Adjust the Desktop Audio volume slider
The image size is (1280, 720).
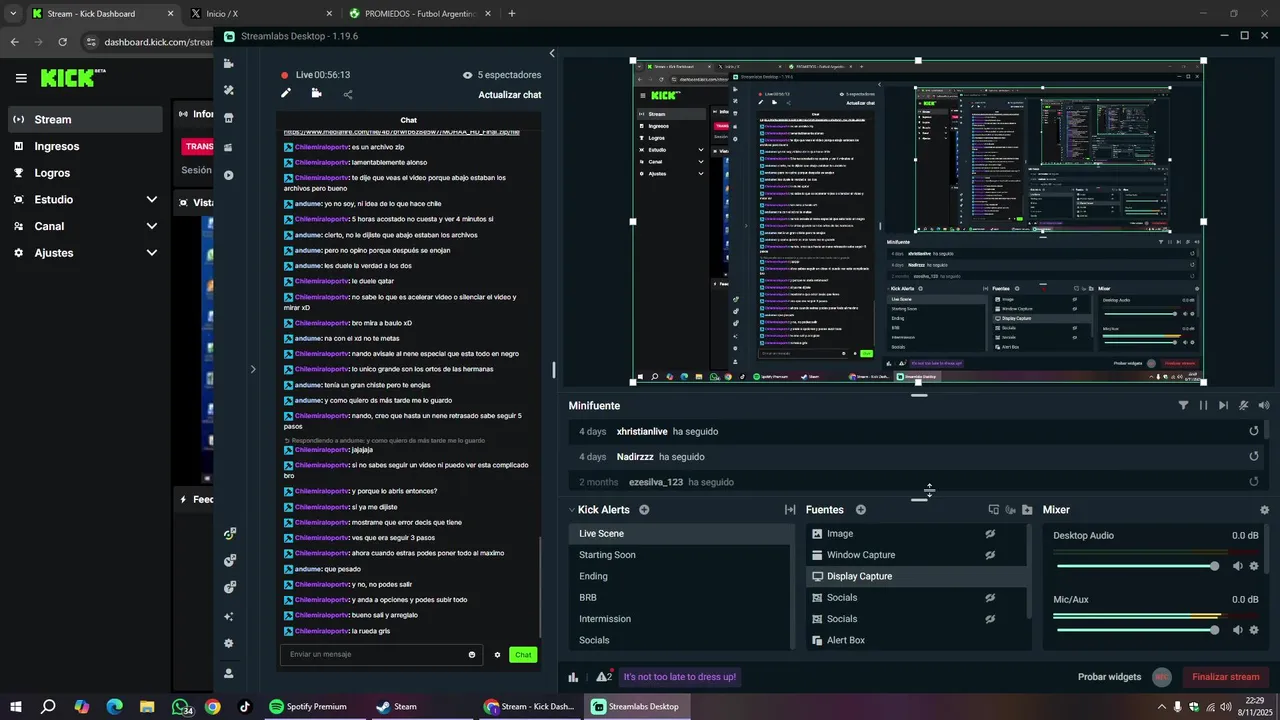pyautogui.click(x=1137, y=566)
